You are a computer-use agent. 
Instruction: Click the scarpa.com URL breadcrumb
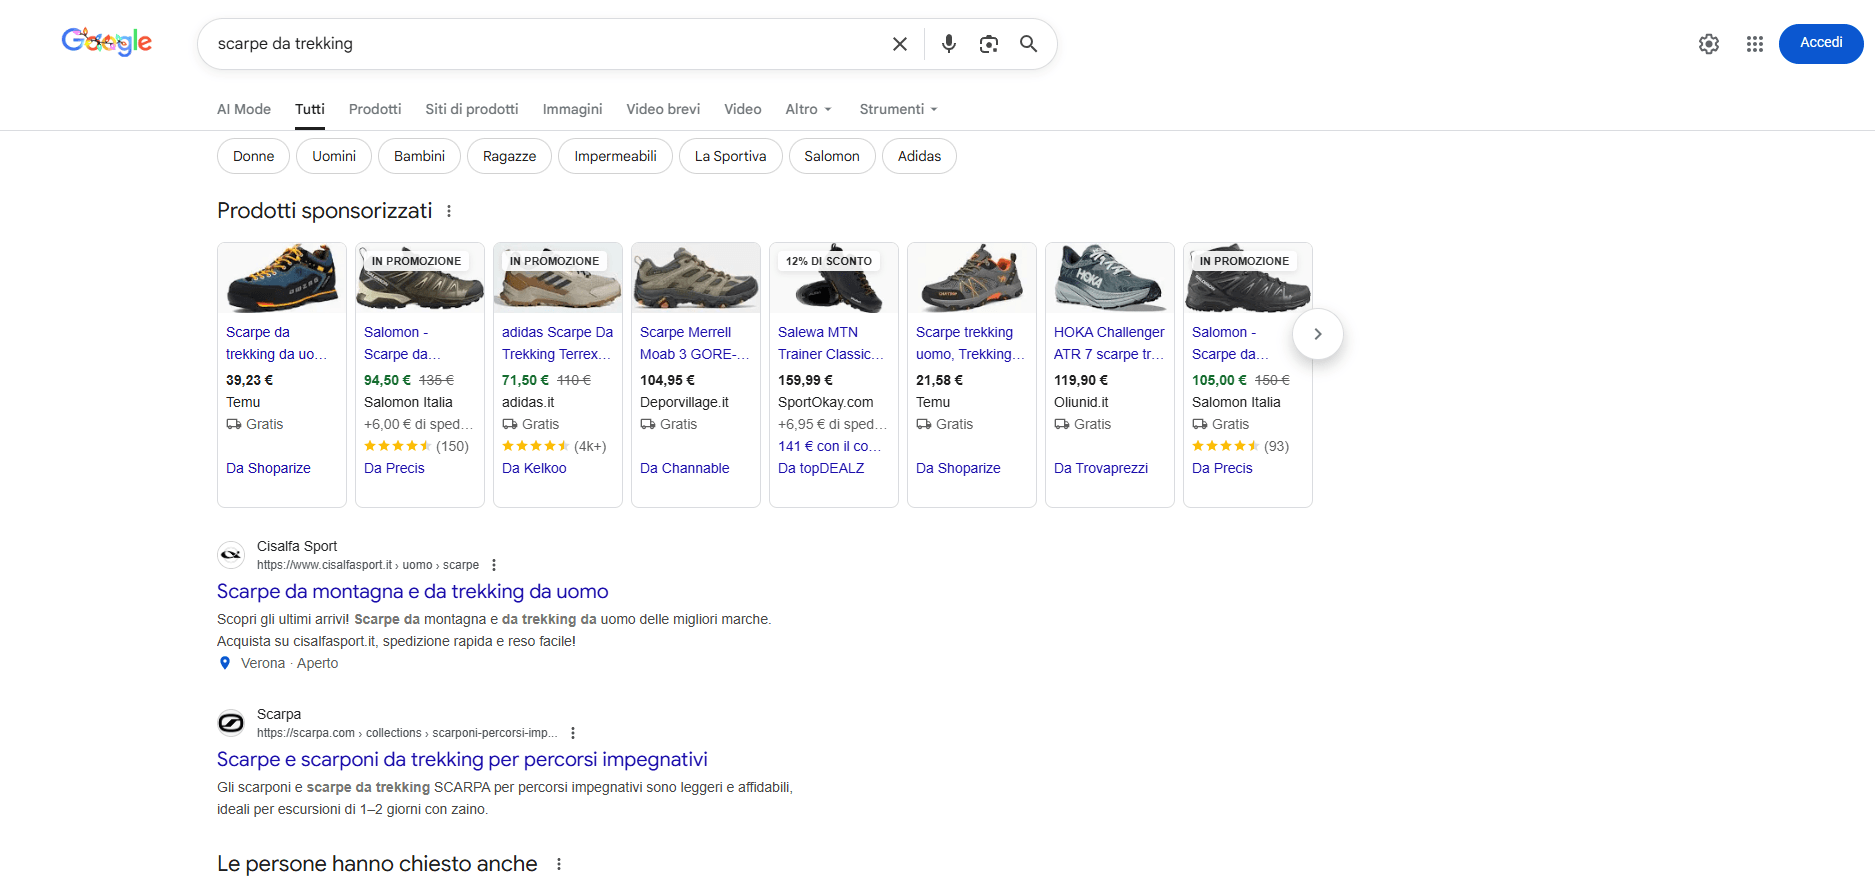point(407,733)
